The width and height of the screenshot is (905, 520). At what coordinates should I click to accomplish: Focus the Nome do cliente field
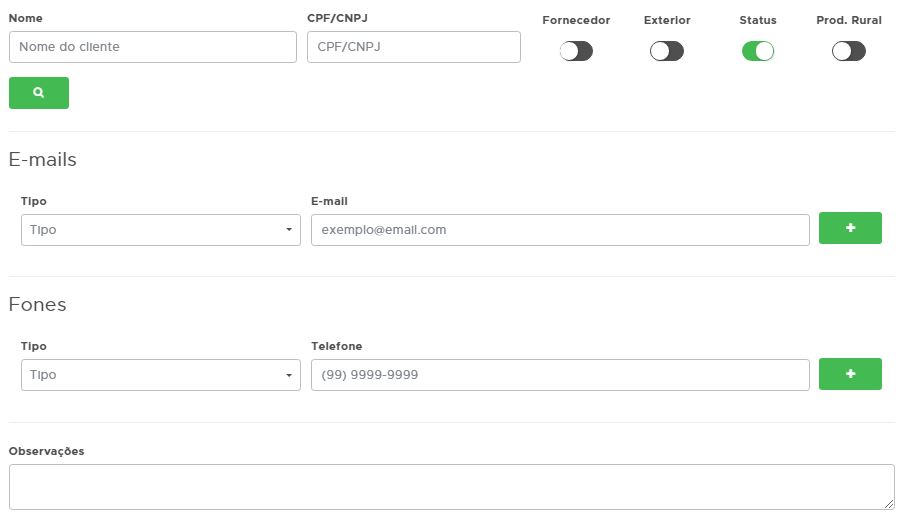(x=153, y=47)
